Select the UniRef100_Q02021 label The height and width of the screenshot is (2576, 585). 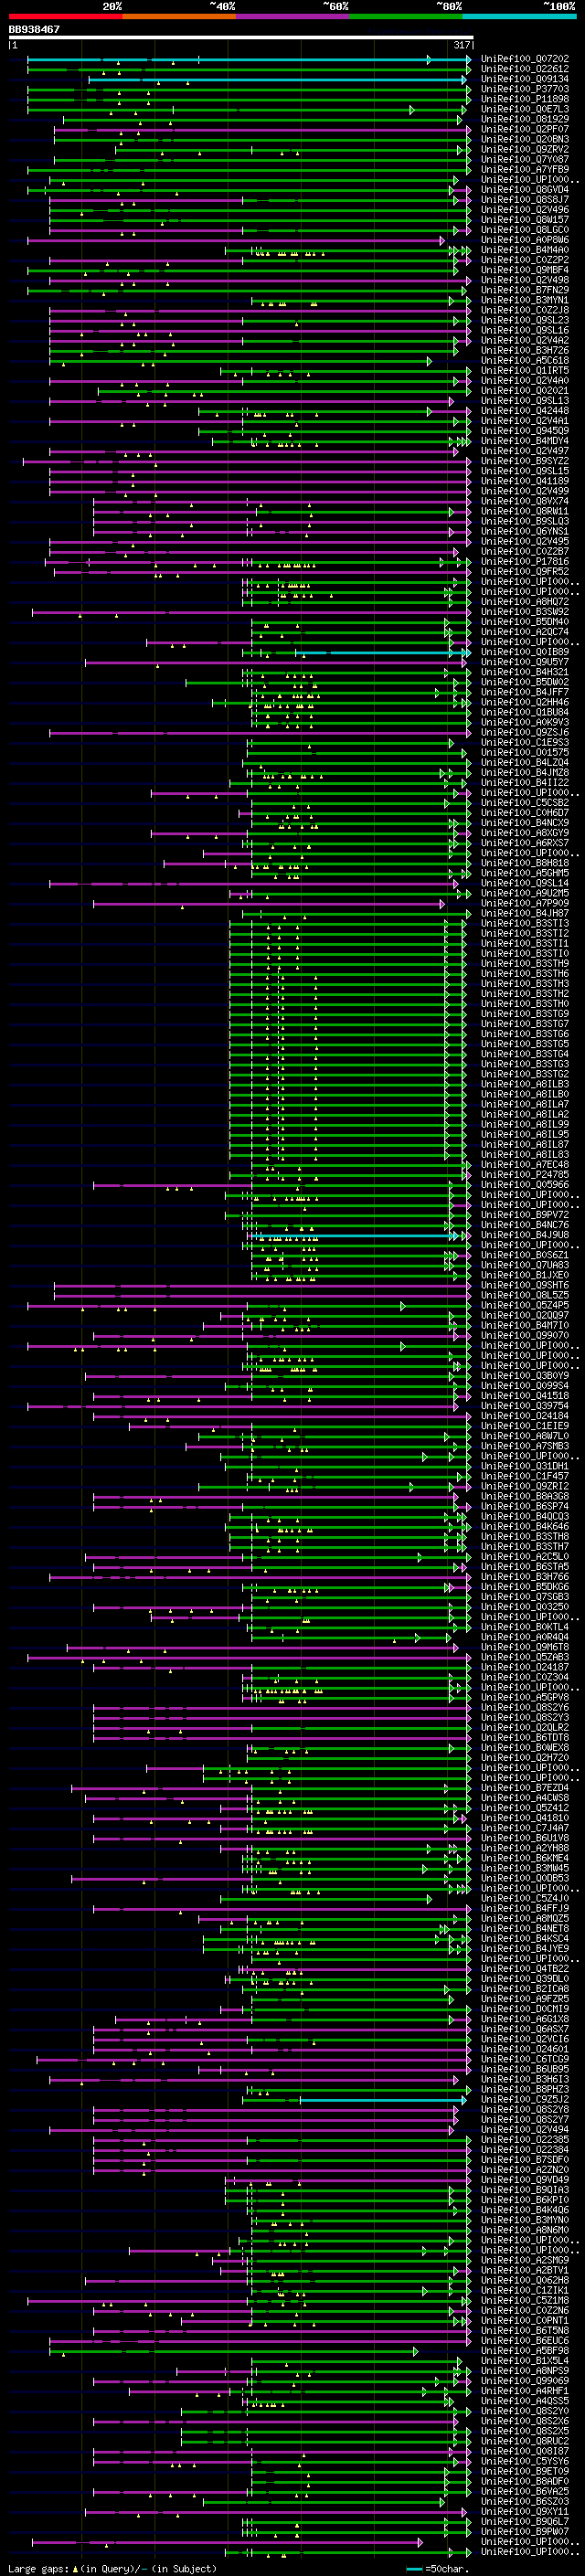tap(525, 391)
